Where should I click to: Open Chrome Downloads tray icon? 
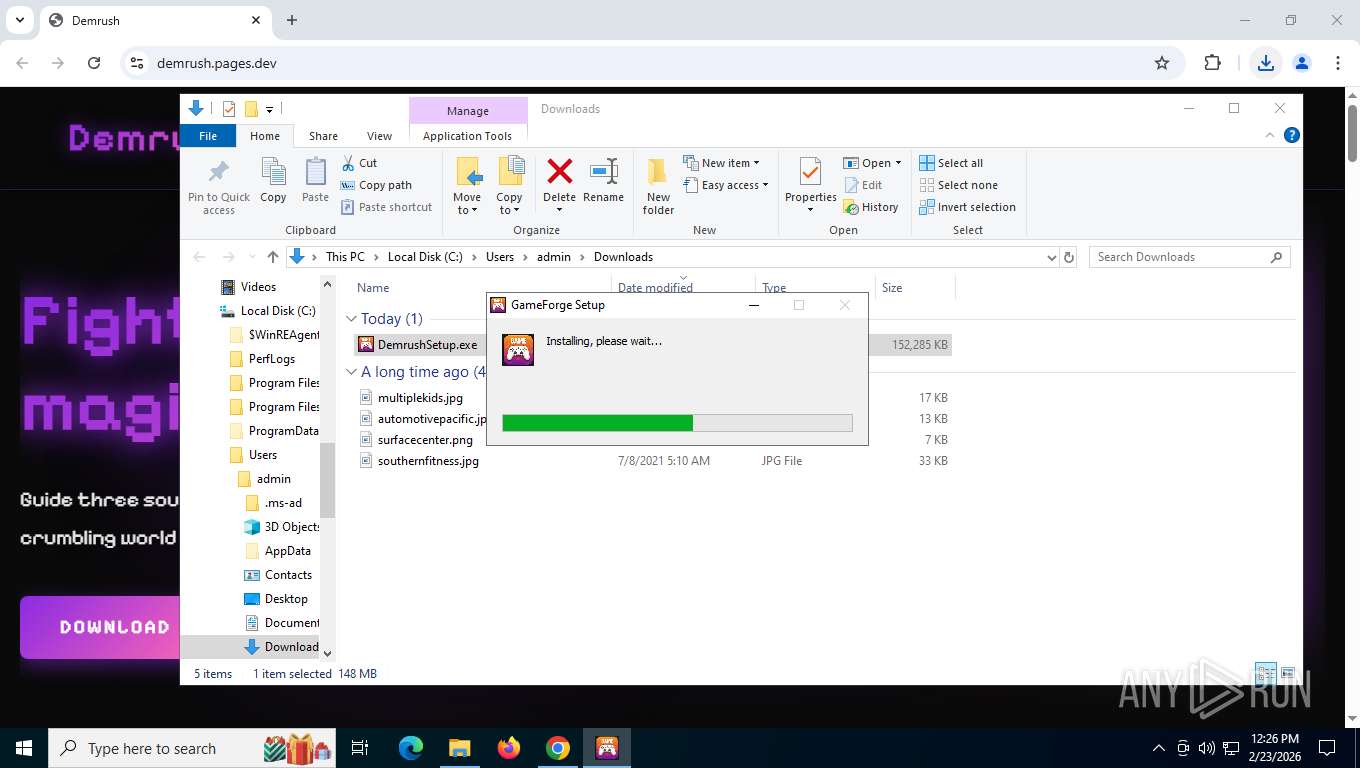pos(1266,63)
